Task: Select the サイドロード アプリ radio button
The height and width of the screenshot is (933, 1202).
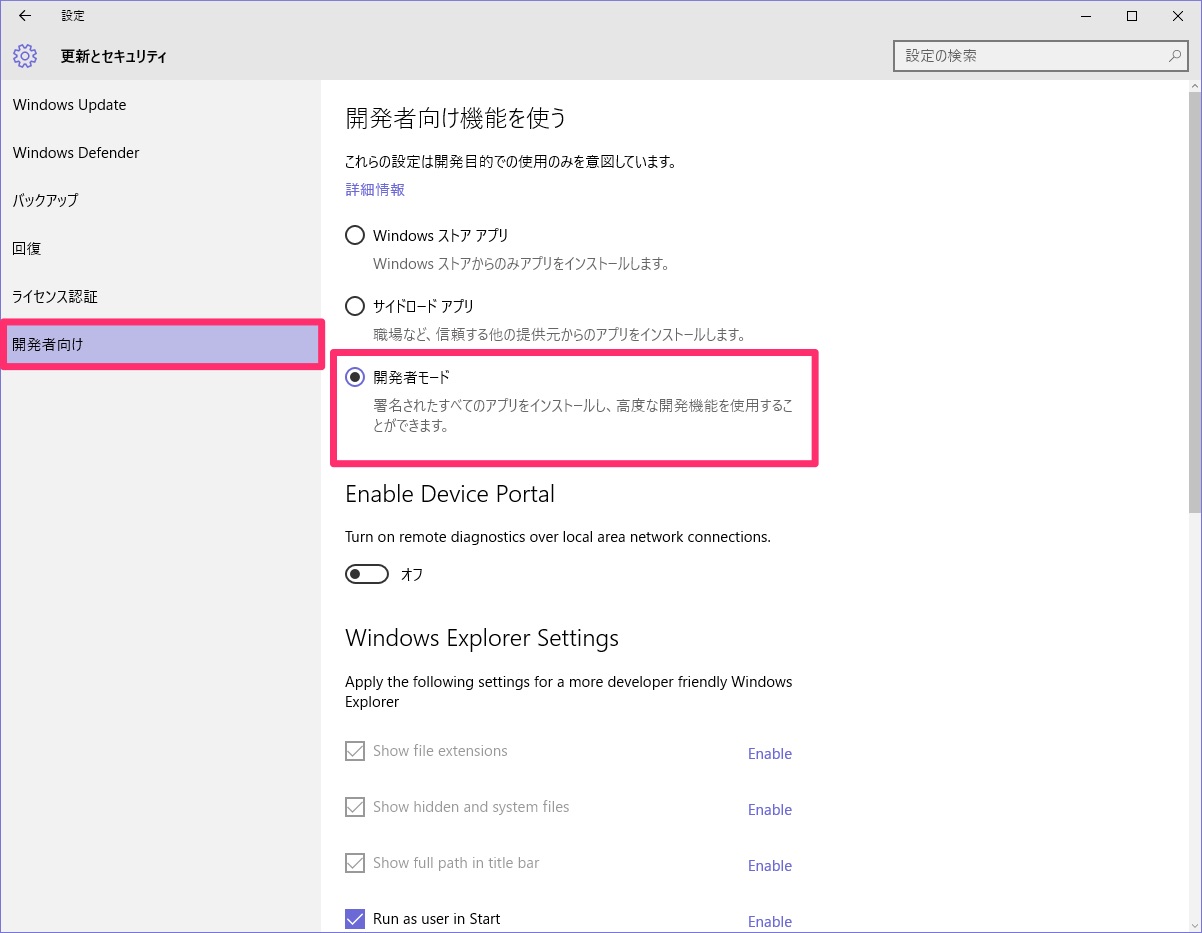Action: pyautogui.click(x=355, y=306)
